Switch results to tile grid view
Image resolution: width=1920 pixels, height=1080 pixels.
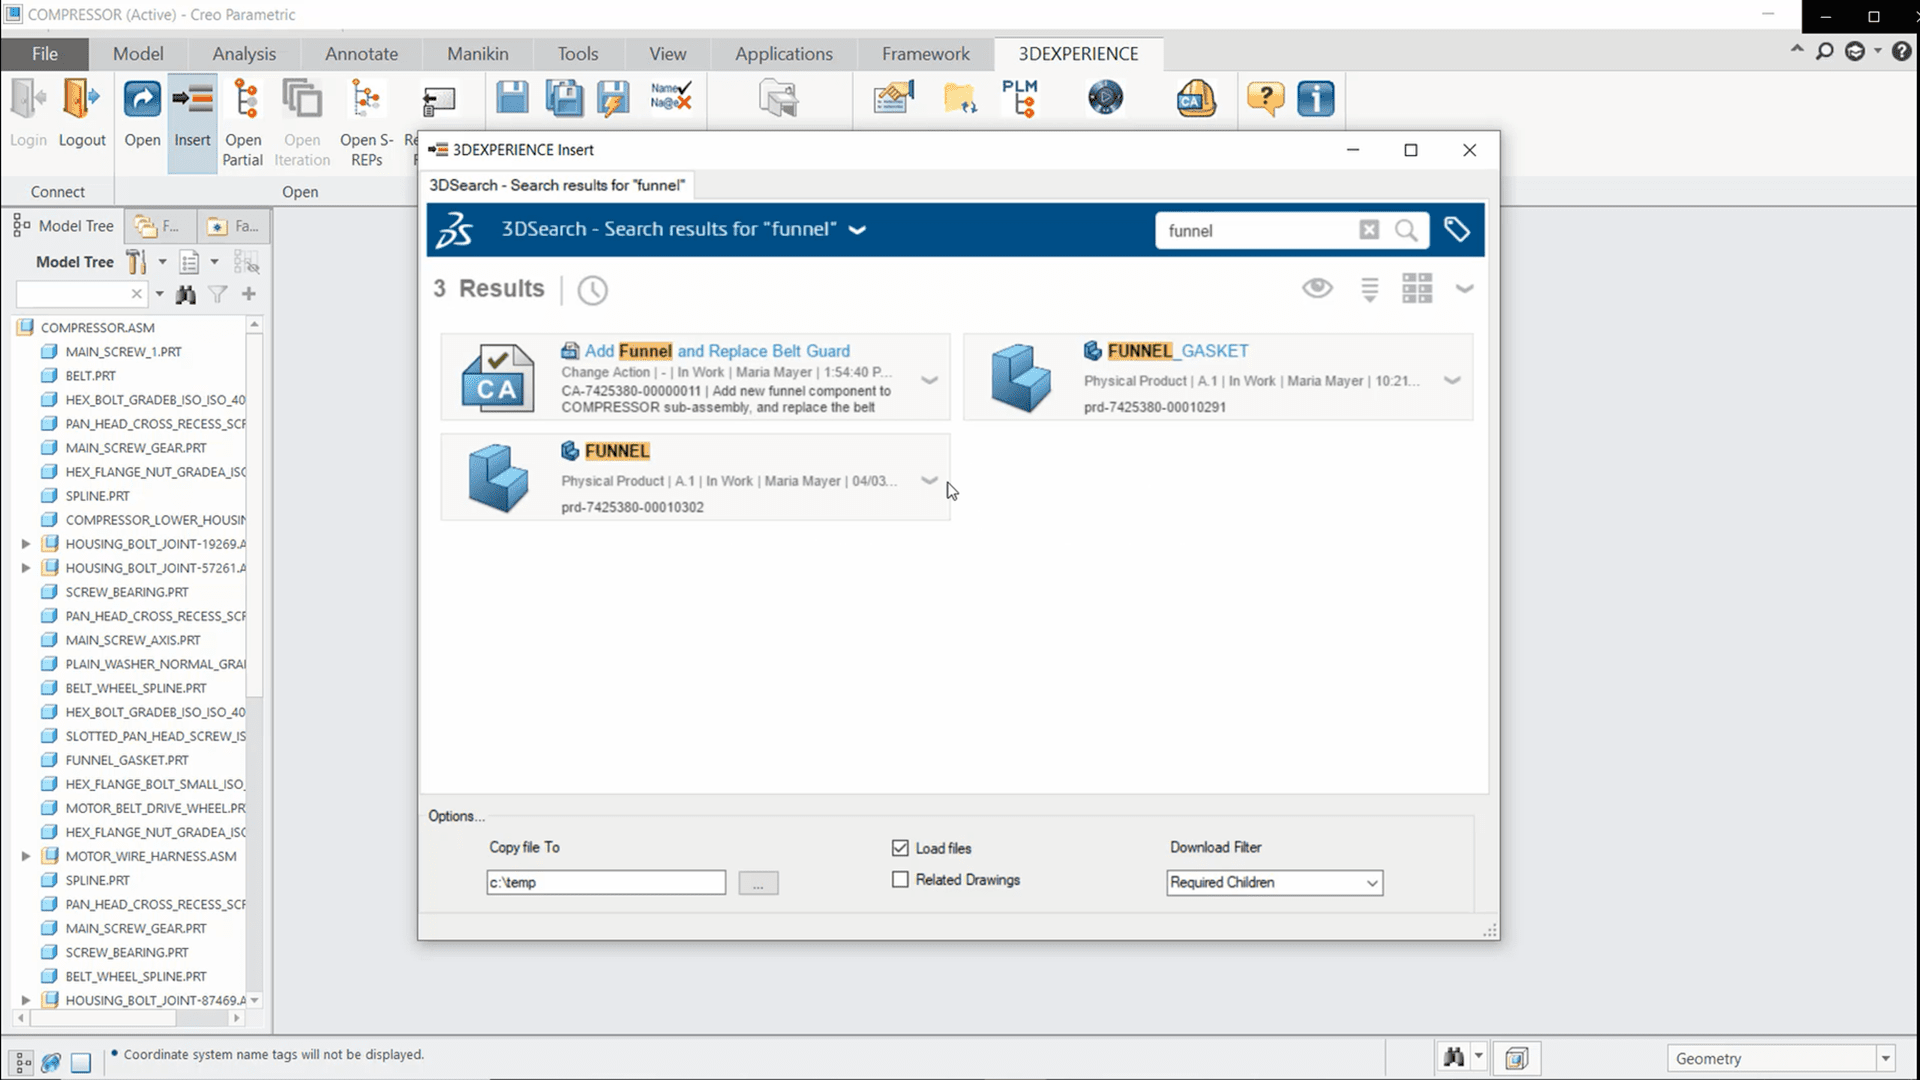[1416, 289]
